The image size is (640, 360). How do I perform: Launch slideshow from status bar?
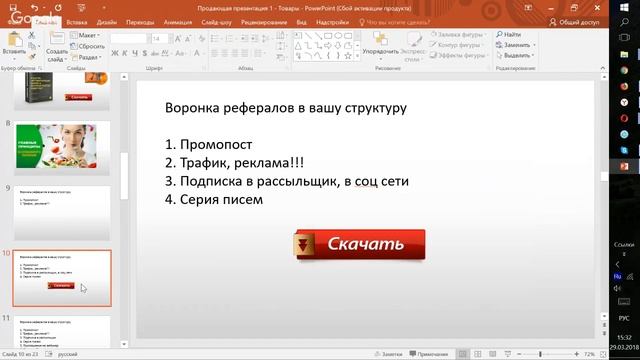(508, 354)
